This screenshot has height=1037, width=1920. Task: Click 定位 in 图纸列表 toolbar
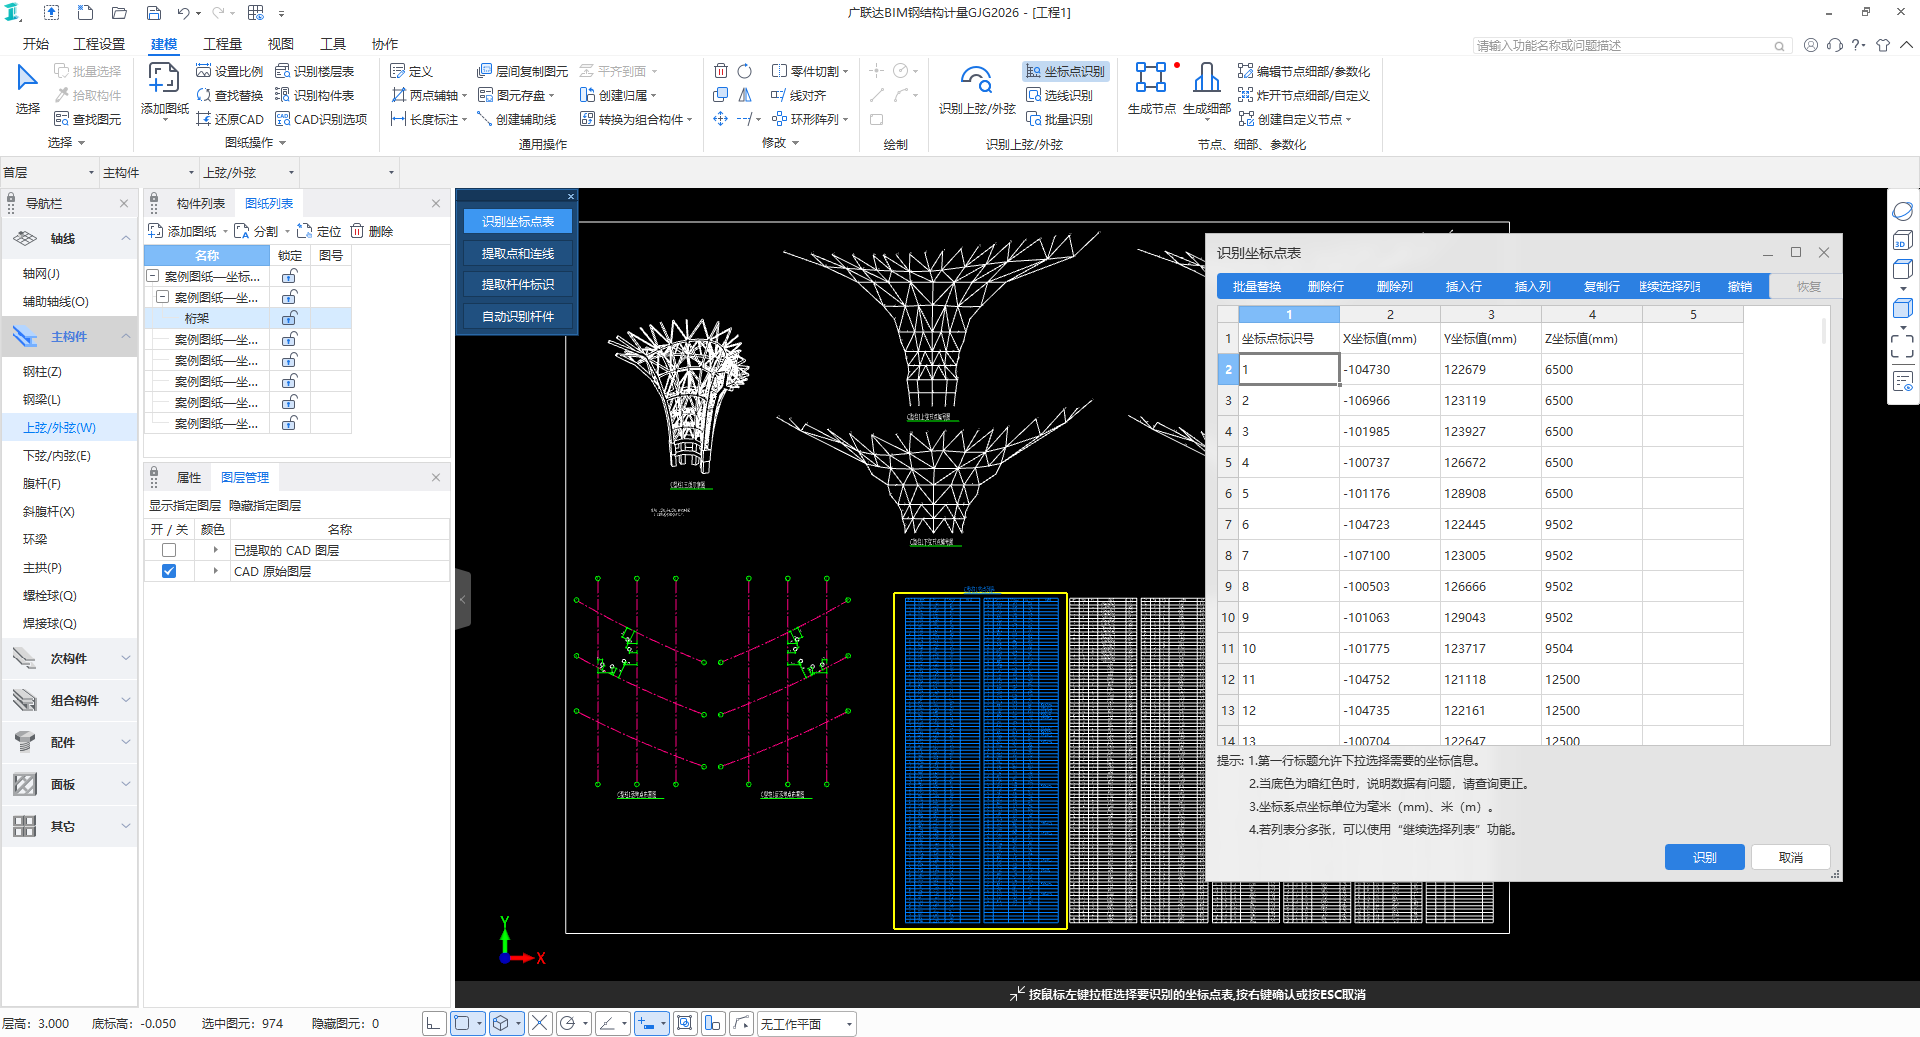(x=319, y=231)
